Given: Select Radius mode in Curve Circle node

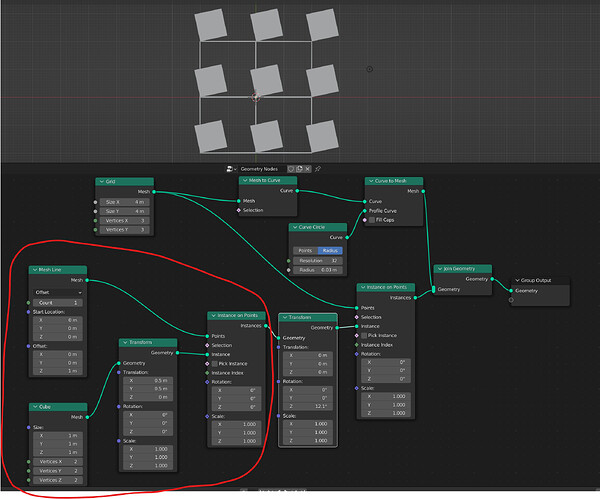Looking at the screenshot, I should (330, 251).
